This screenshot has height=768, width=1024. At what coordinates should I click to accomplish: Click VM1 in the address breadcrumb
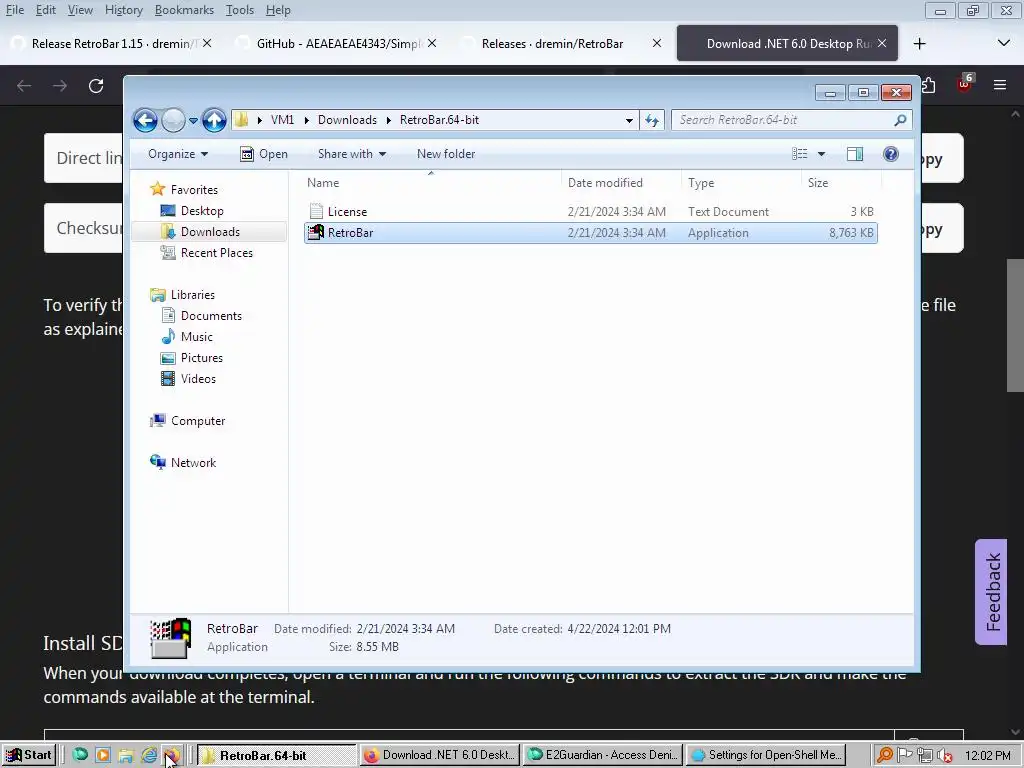pyautogui.click(x=282, y=120)
